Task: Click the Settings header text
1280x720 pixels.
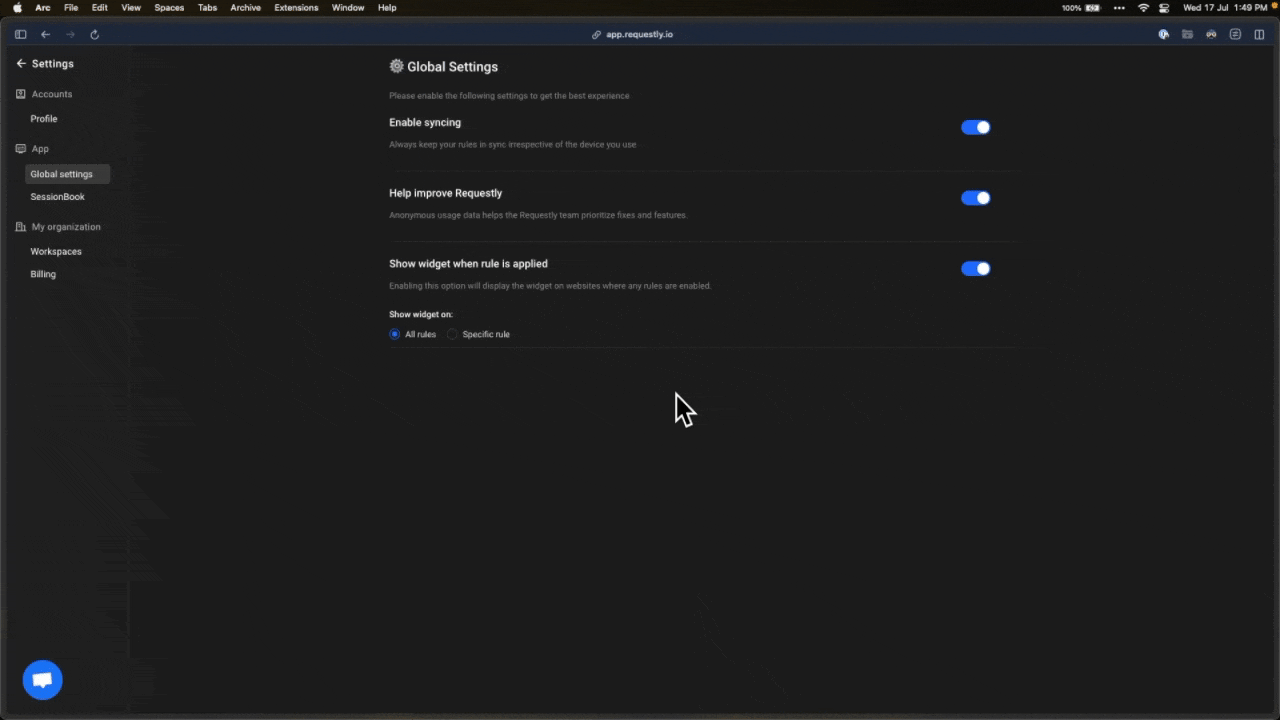Action: (53, 63)
